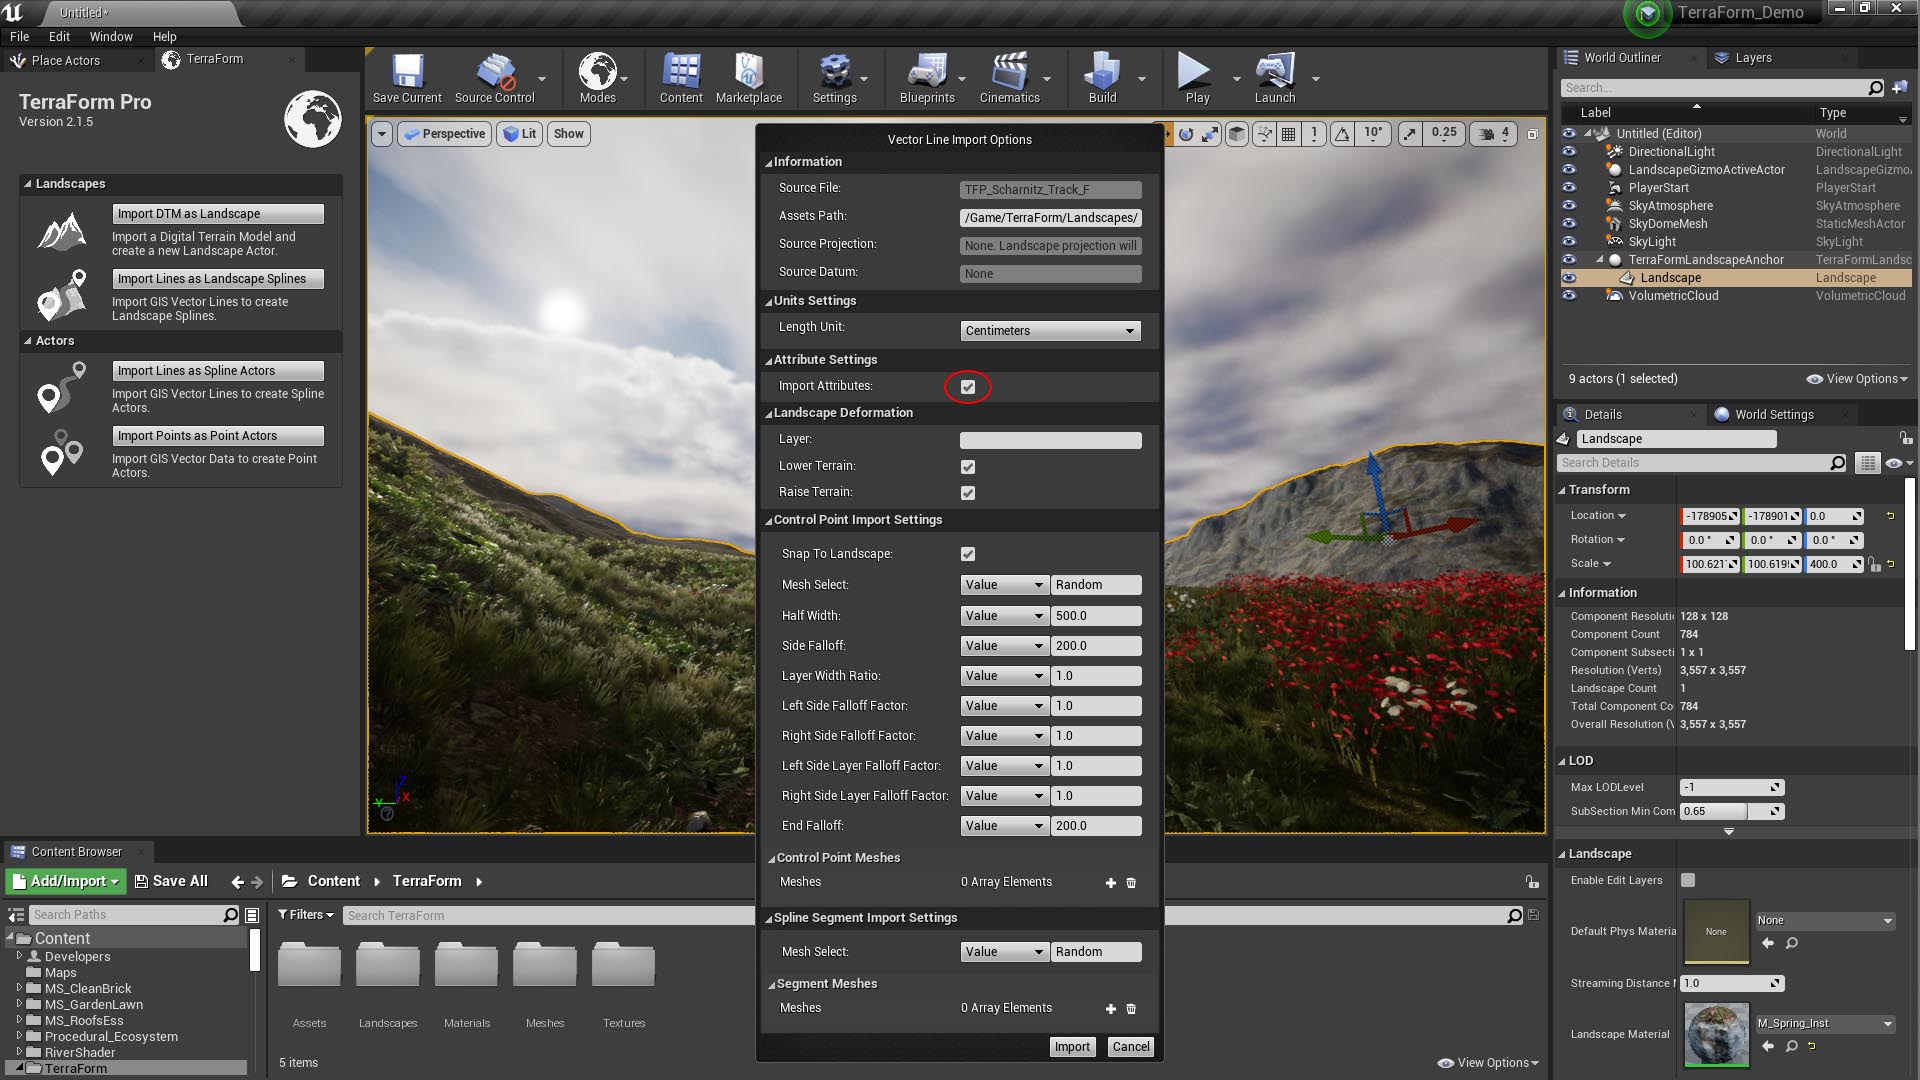Go back in Content Browser history
Viewport: 1920px width, 1080px height.
click(x=237, y=882)
